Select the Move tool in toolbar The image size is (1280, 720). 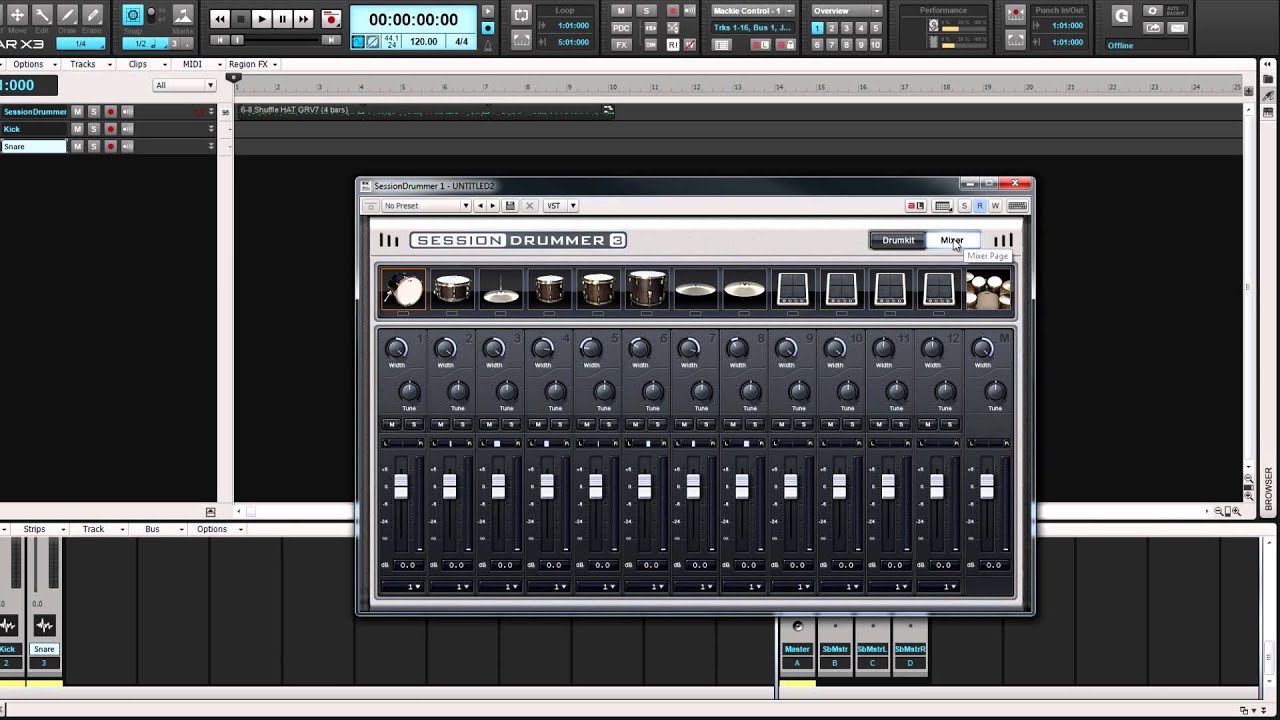(17, 15)
